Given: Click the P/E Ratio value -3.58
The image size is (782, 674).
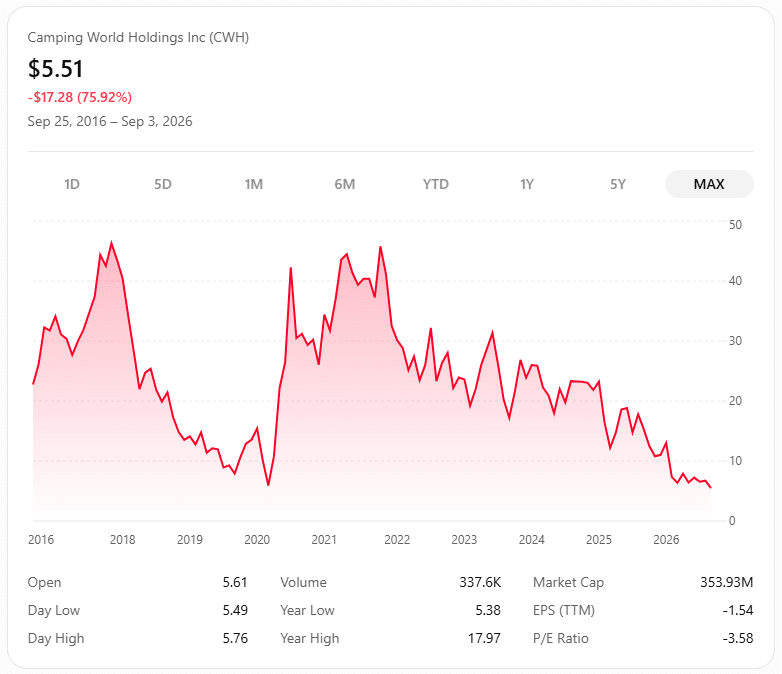Looking at the screenshot, I should [x=738, y=638].
